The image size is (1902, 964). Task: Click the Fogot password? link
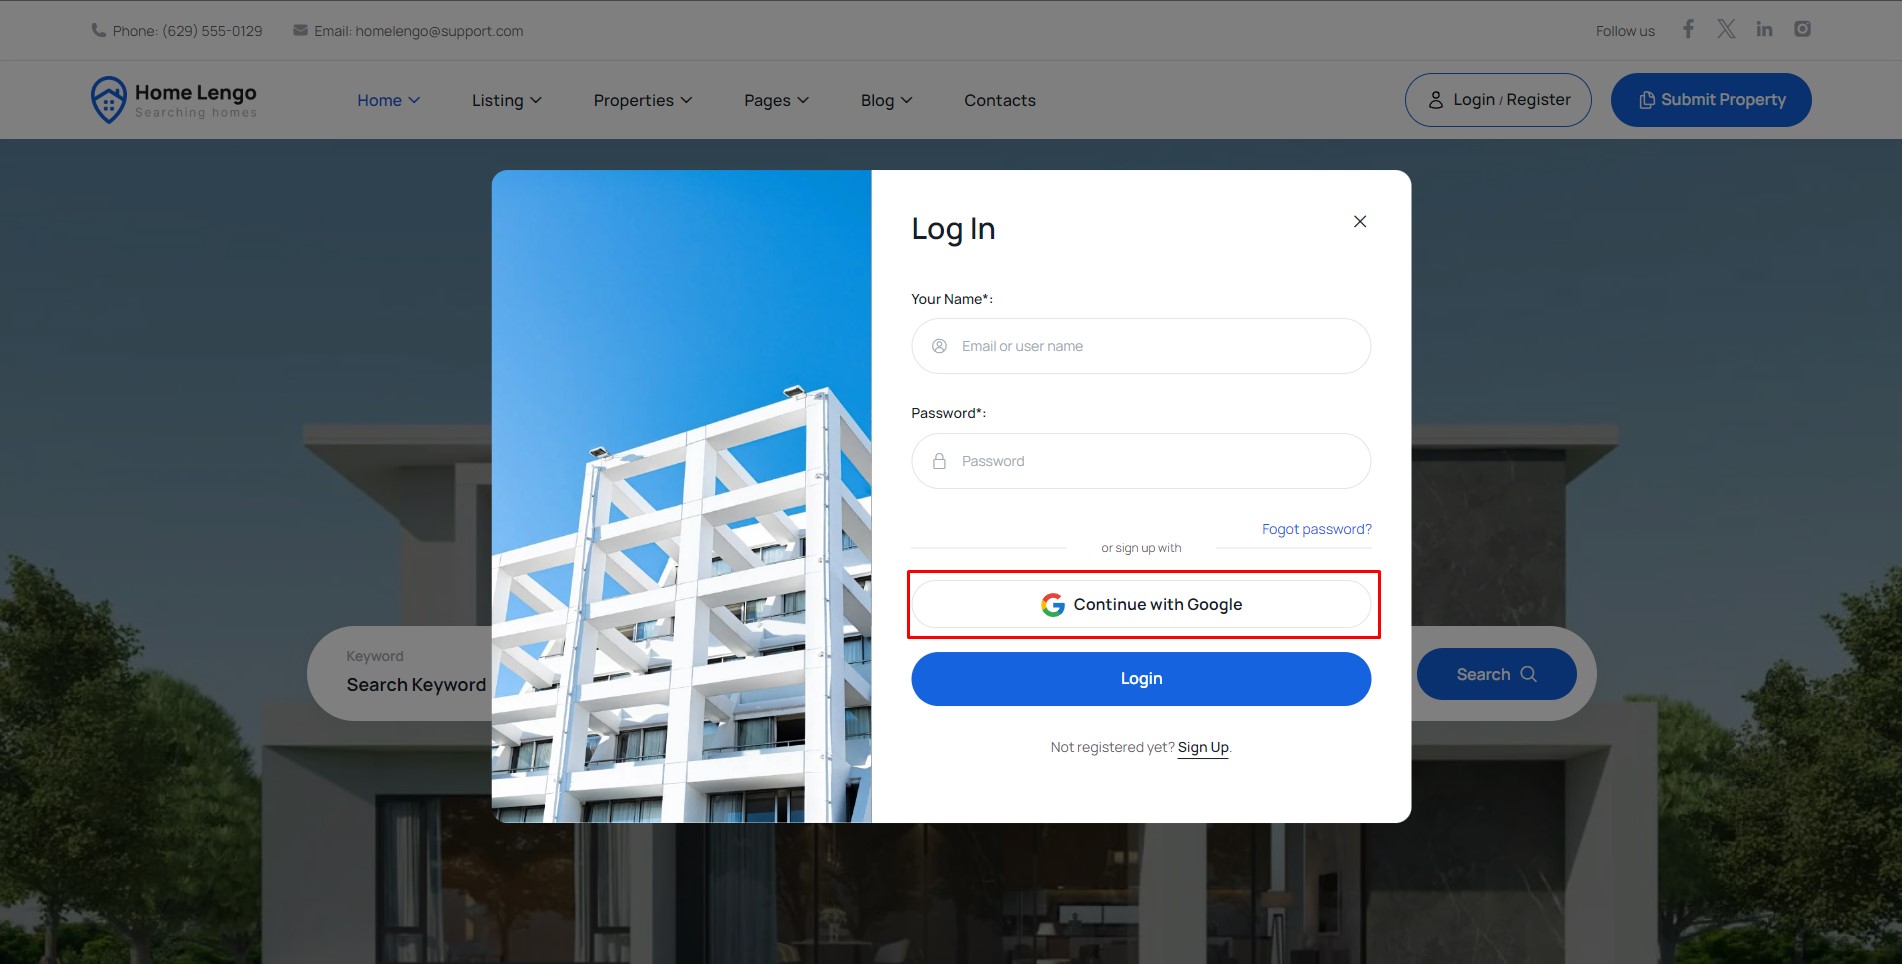[1316, 529]
